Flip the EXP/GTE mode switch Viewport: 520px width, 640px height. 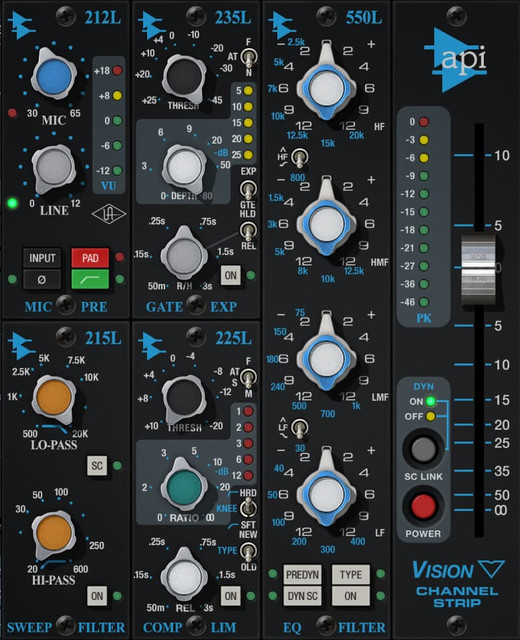tap(248, 189)
